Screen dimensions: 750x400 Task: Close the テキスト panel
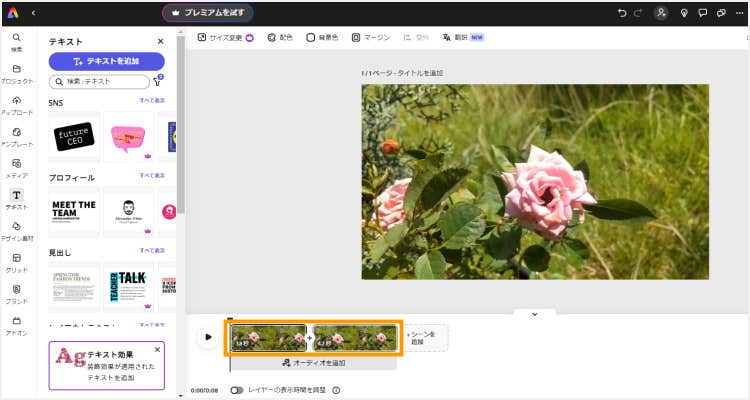click(161, 42)
